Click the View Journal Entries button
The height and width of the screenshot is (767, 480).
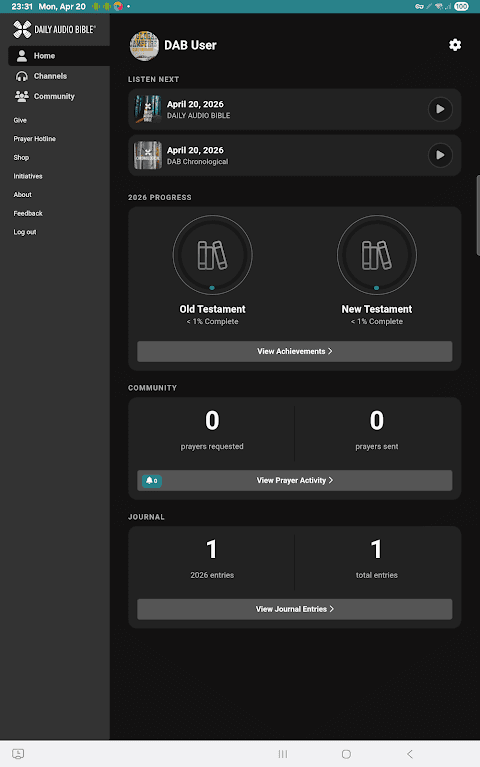[x=295, y=609]
